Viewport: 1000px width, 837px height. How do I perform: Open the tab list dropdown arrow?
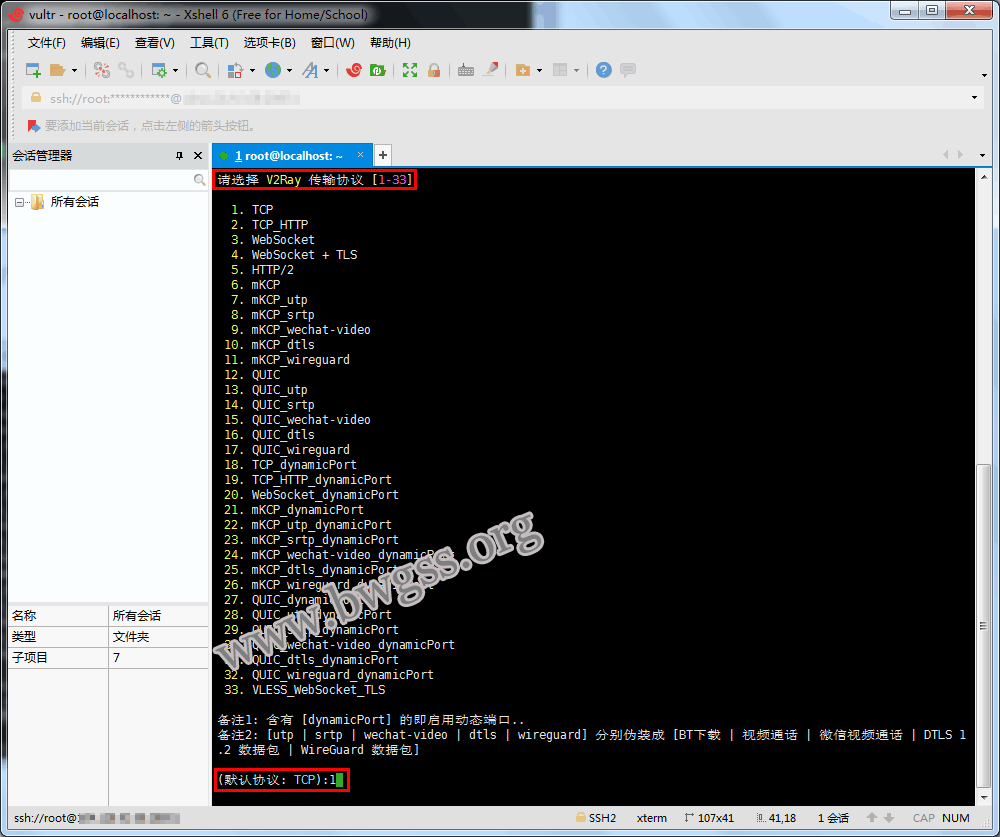tap(982, 156)
